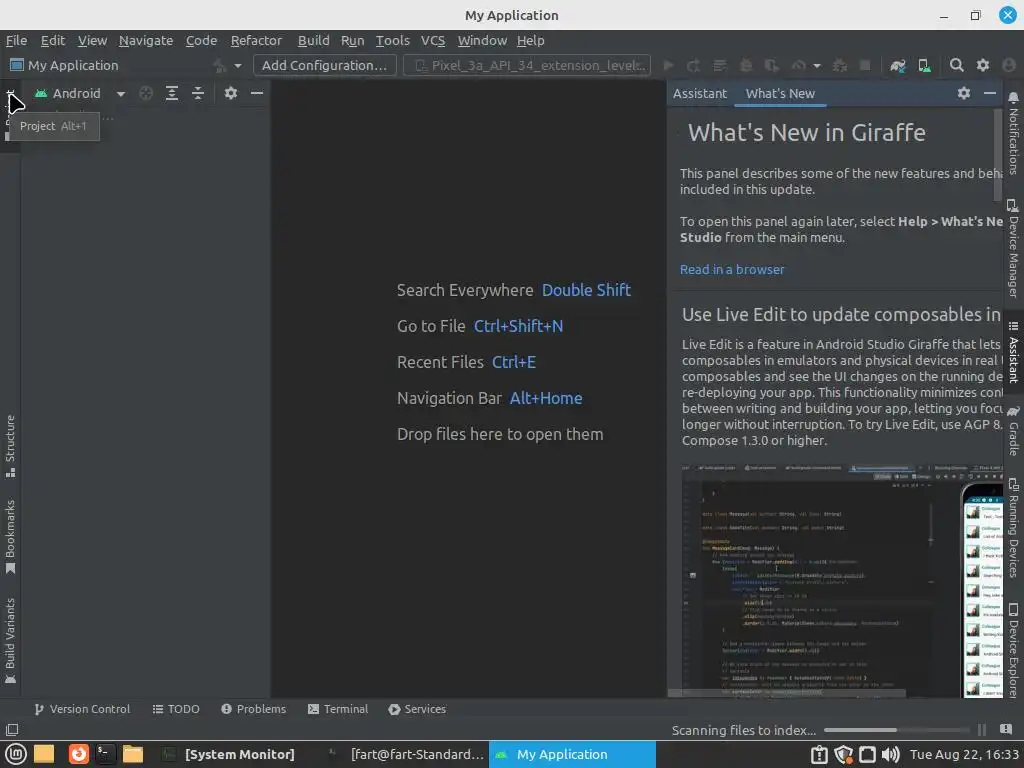Toggle the Notifications side tool window
Image resolution: width=1024 pixels, height=768 pixels.
click(x=1013, y=134)
